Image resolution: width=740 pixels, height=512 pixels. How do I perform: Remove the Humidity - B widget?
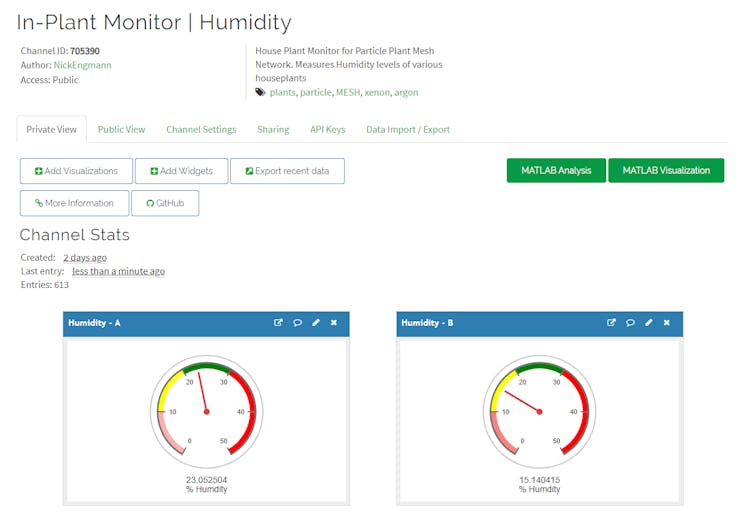(x=666, y=323)
